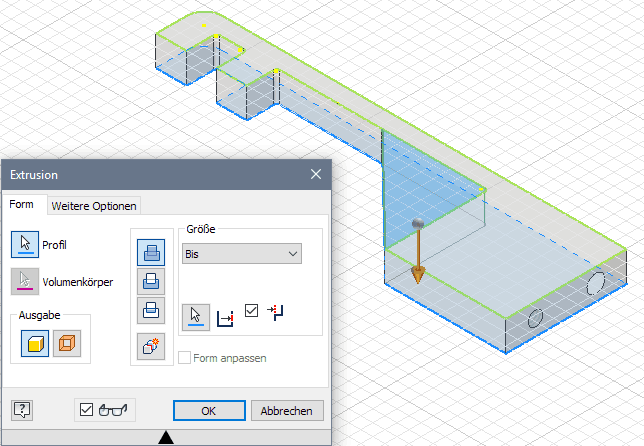
Task: Choose the Intersect operation button
Action: (x=150, y=310)
